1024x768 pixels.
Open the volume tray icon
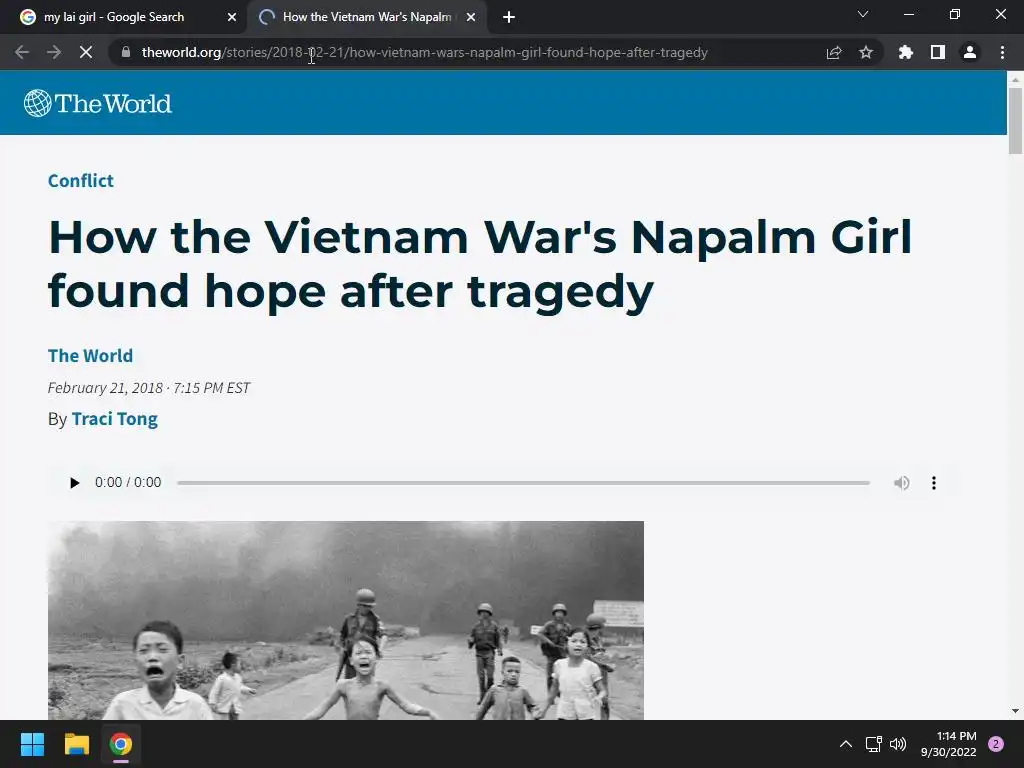898,744
